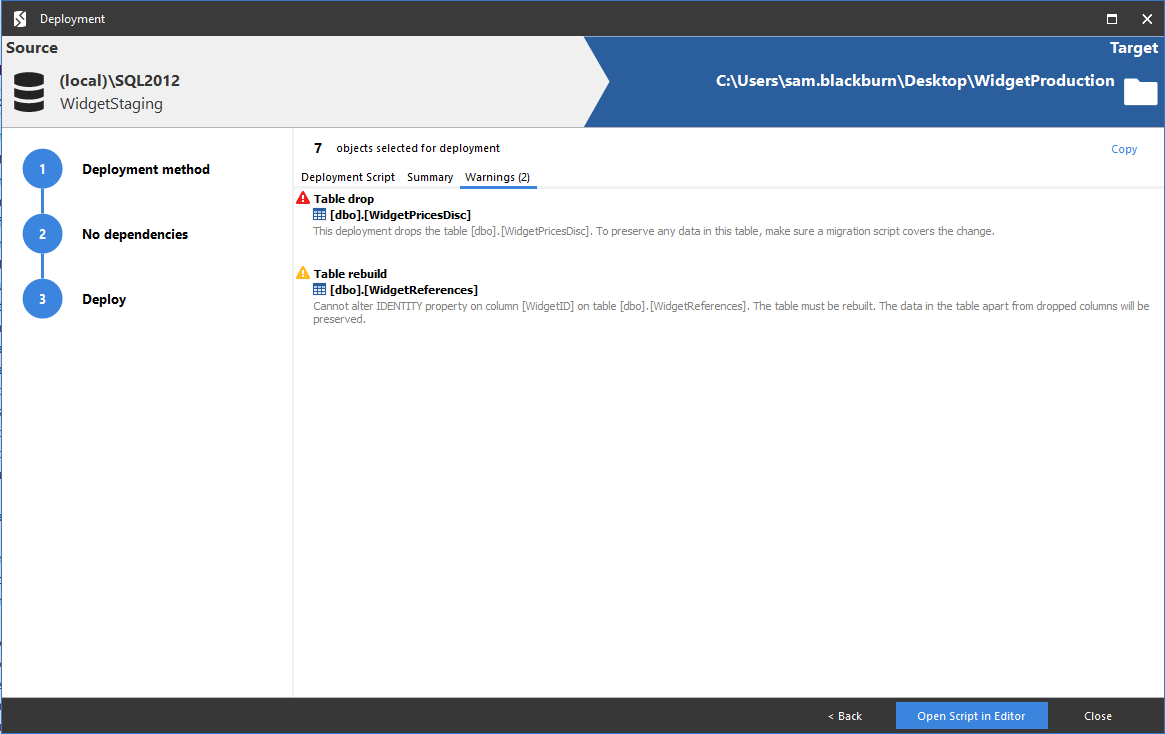Click the table icon beside [dbo].[WidgetReferences]
Image resolution: width=1165 pixels, height=734 pixels.
click(320, 289)
